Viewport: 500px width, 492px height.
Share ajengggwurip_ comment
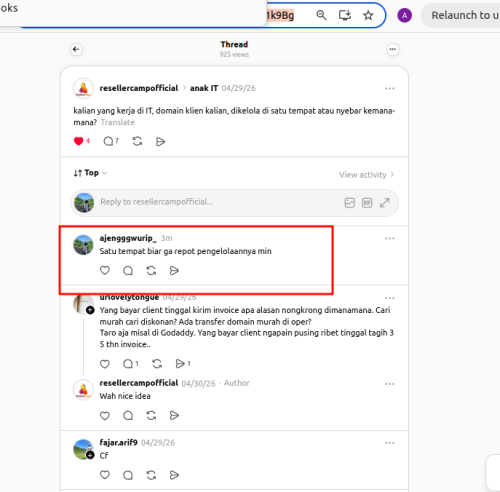pyautogui.click(x=174, y=270)
